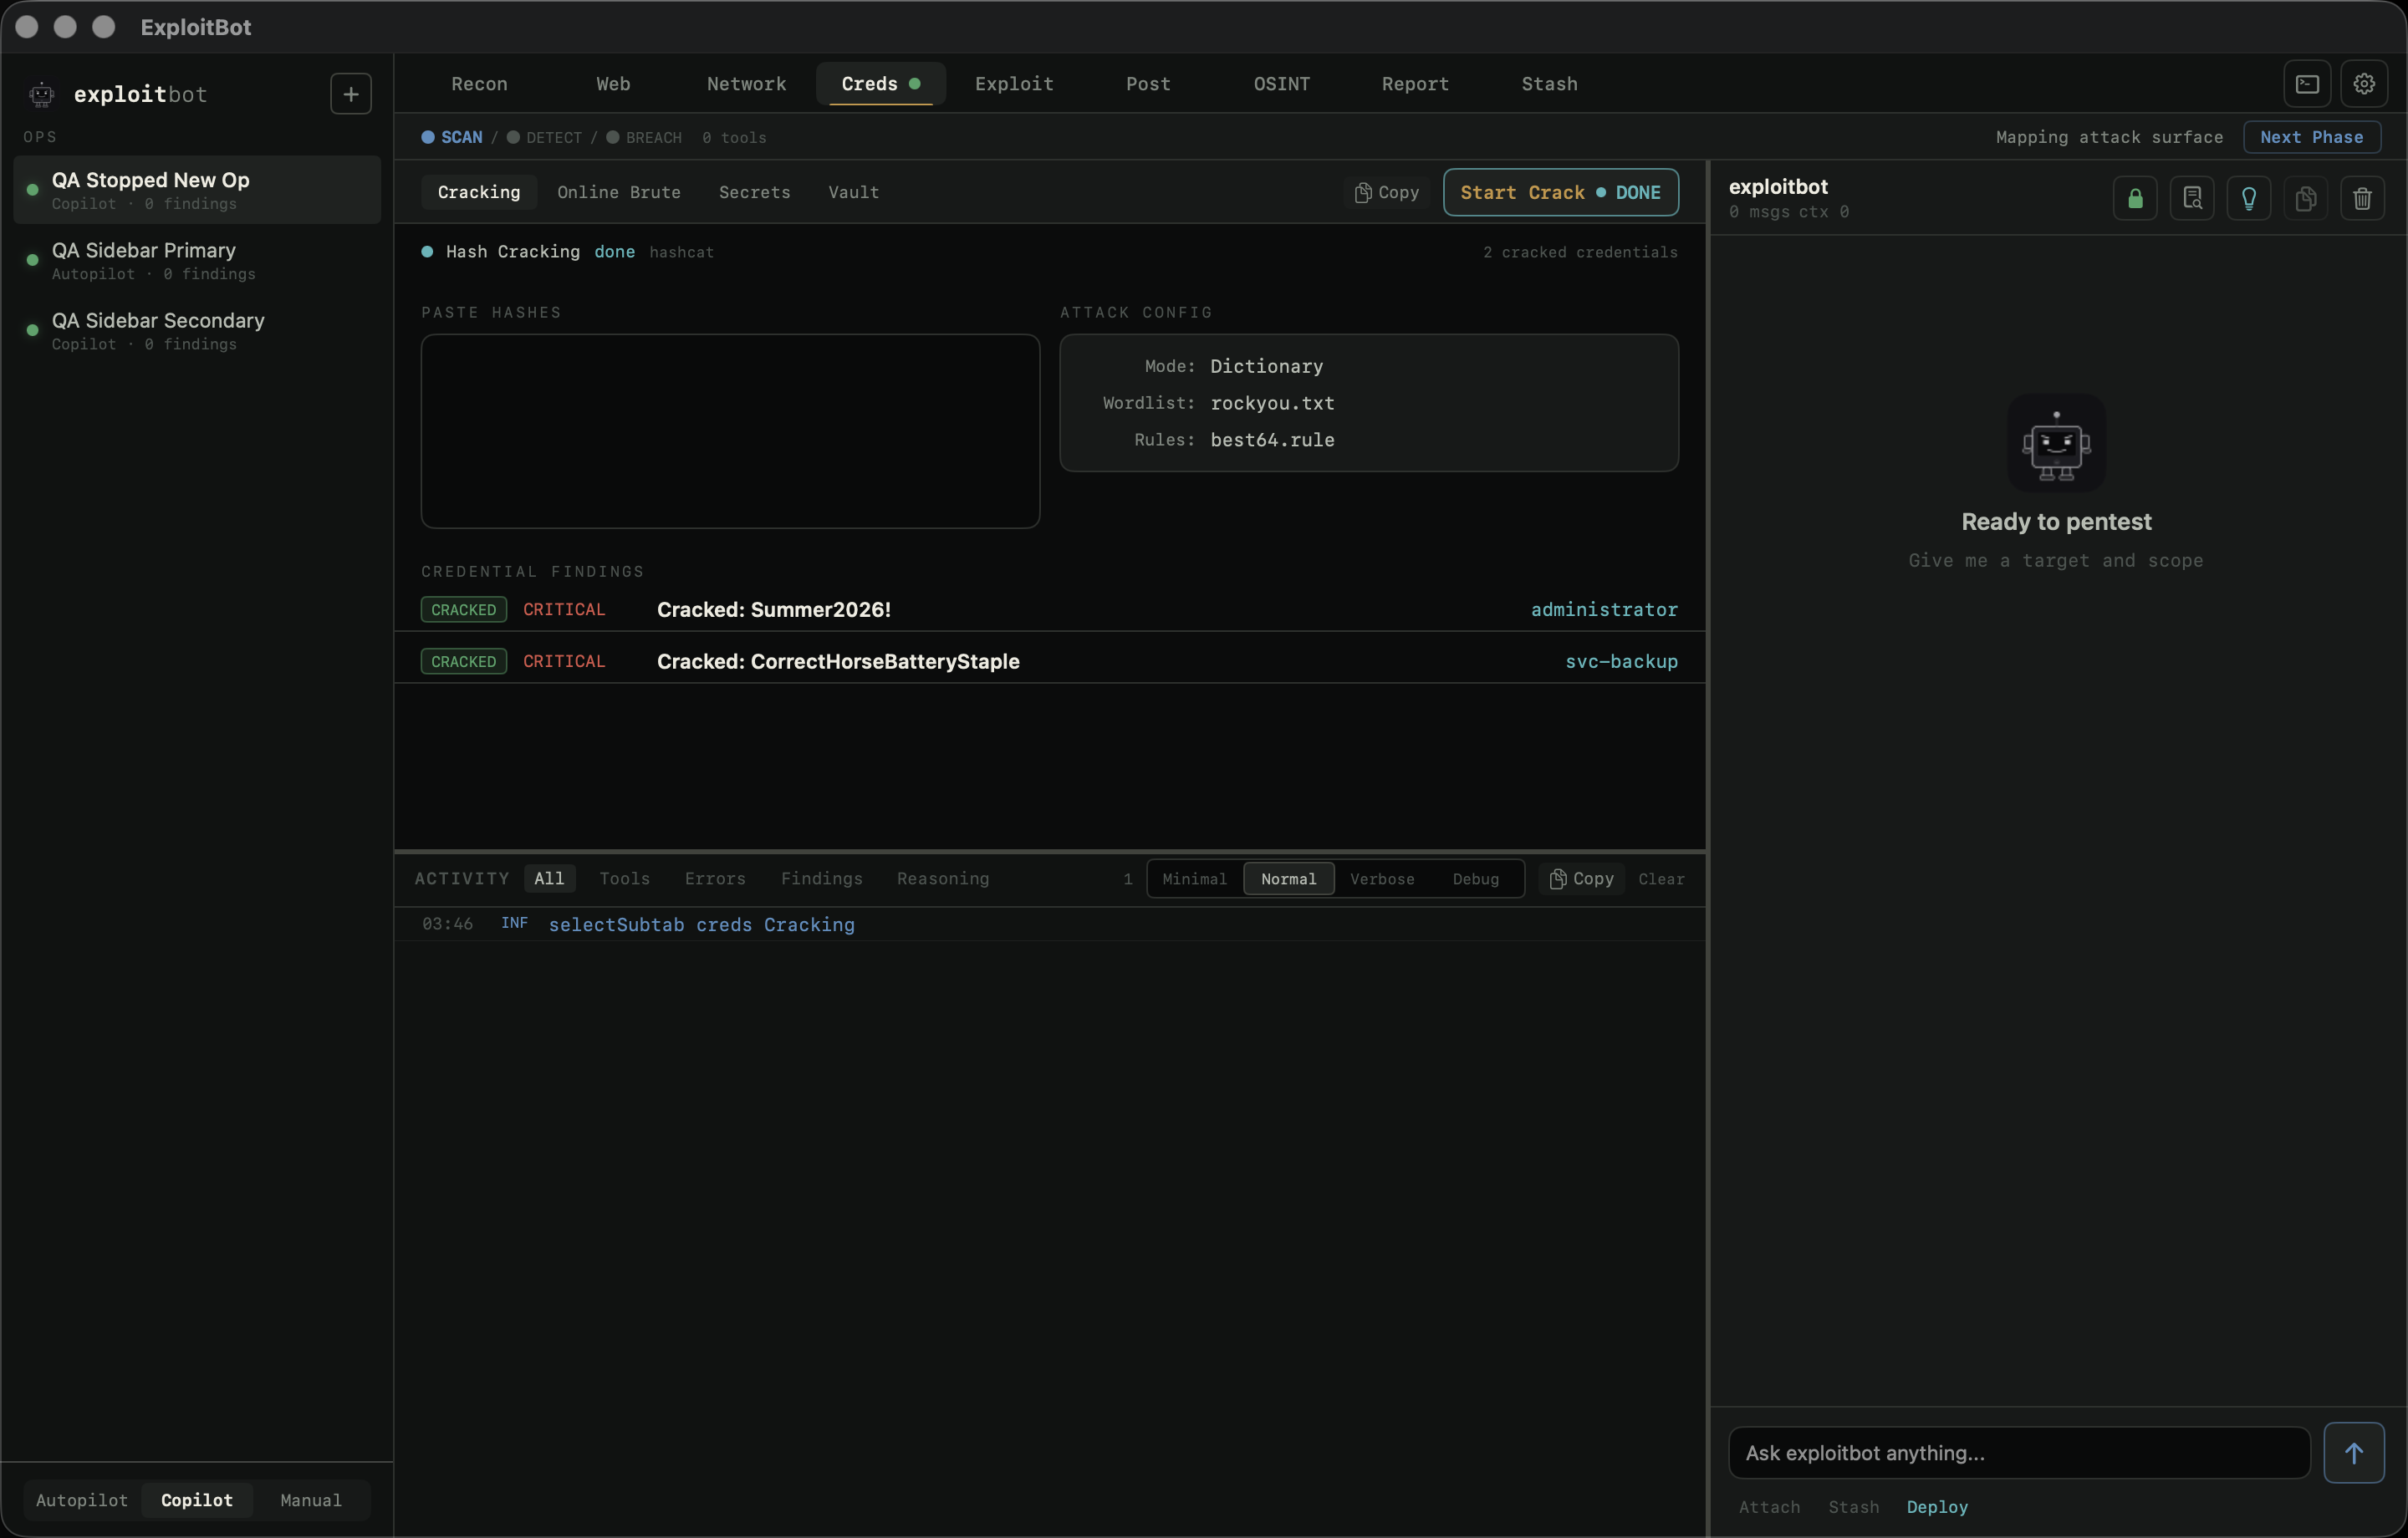
Task: Set log level to Minimal
Action: coord(1195,879)
